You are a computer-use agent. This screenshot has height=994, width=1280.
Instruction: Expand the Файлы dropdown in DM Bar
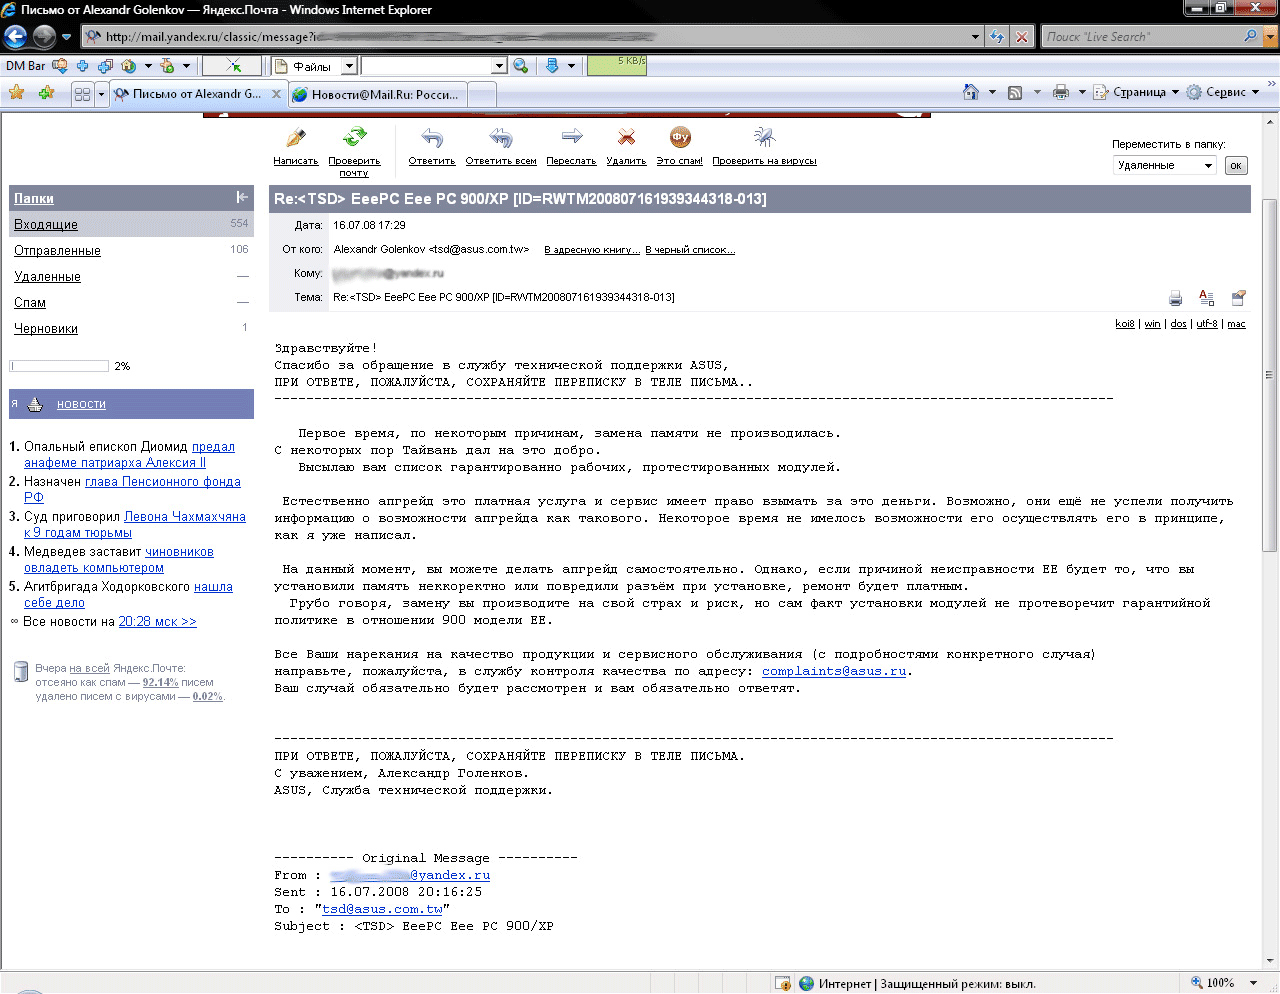[x=349, y=66]
